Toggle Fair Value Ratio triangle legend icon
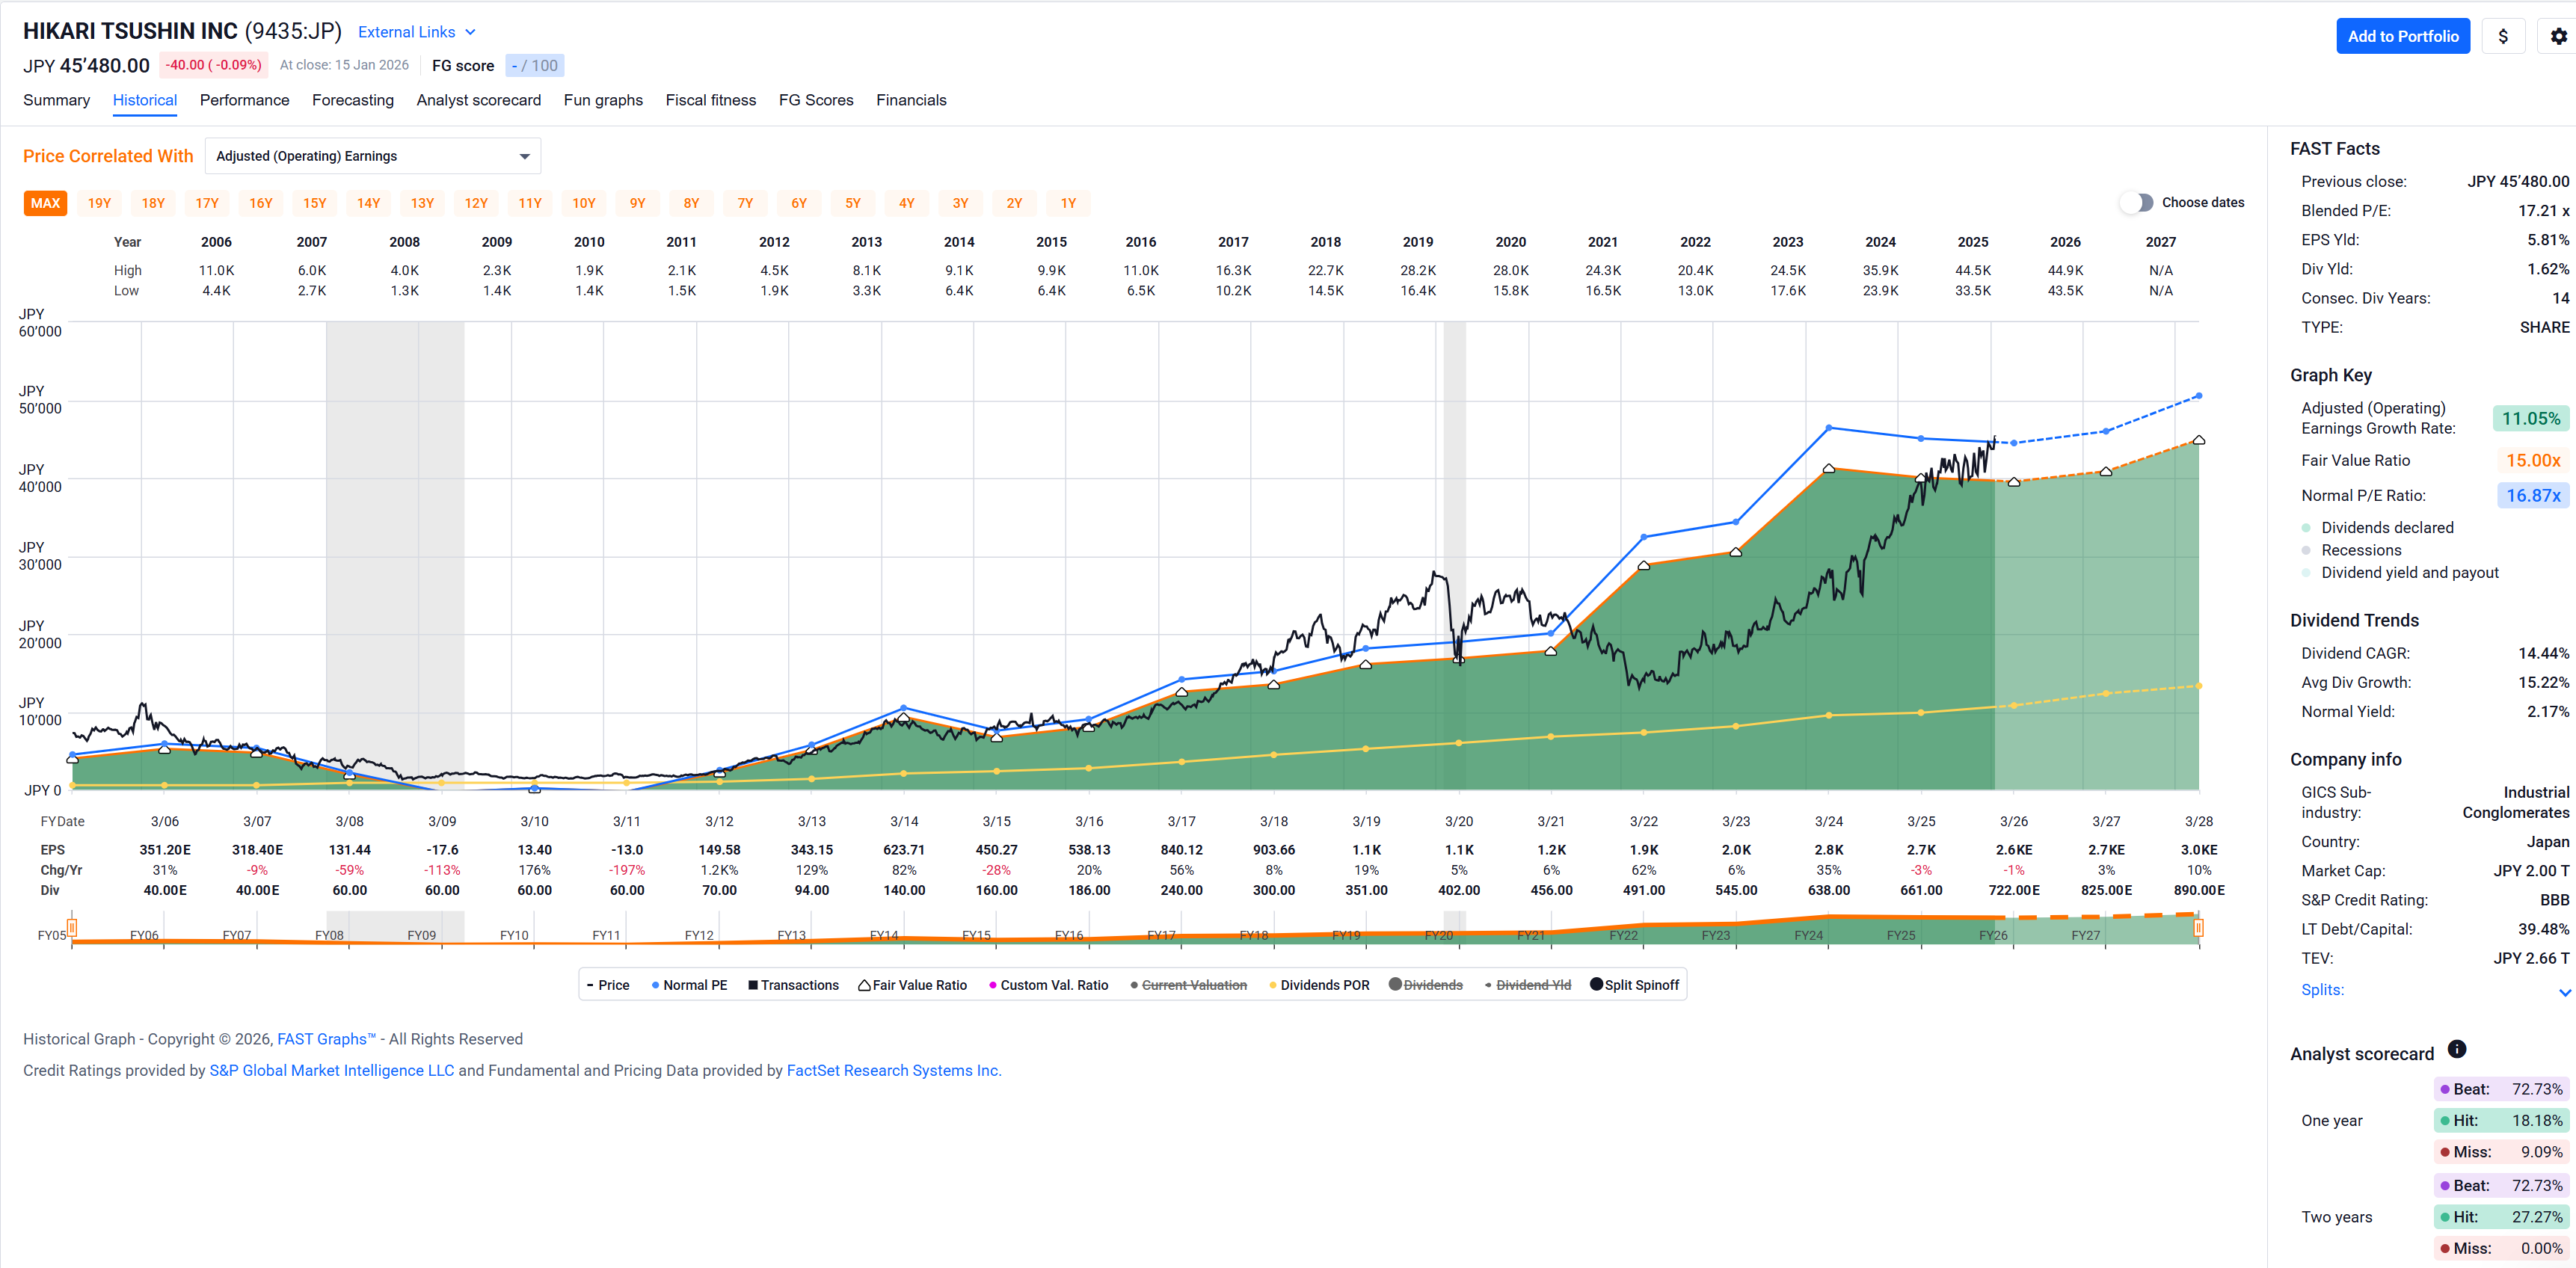2576x1268 pixels. point(864,985)
